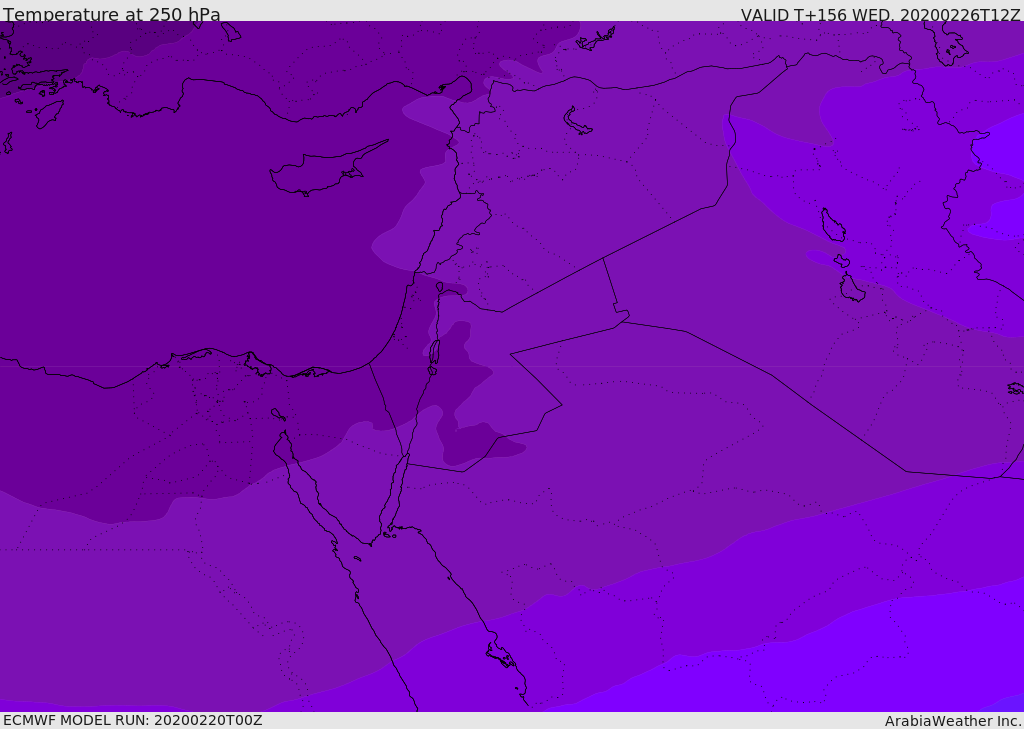Image resolution: width=1024 pixels, height=729 pixels.
Task: Click the 'VALID T+156 WED. 20200226T12Z' label
Action: click(880, 15)
